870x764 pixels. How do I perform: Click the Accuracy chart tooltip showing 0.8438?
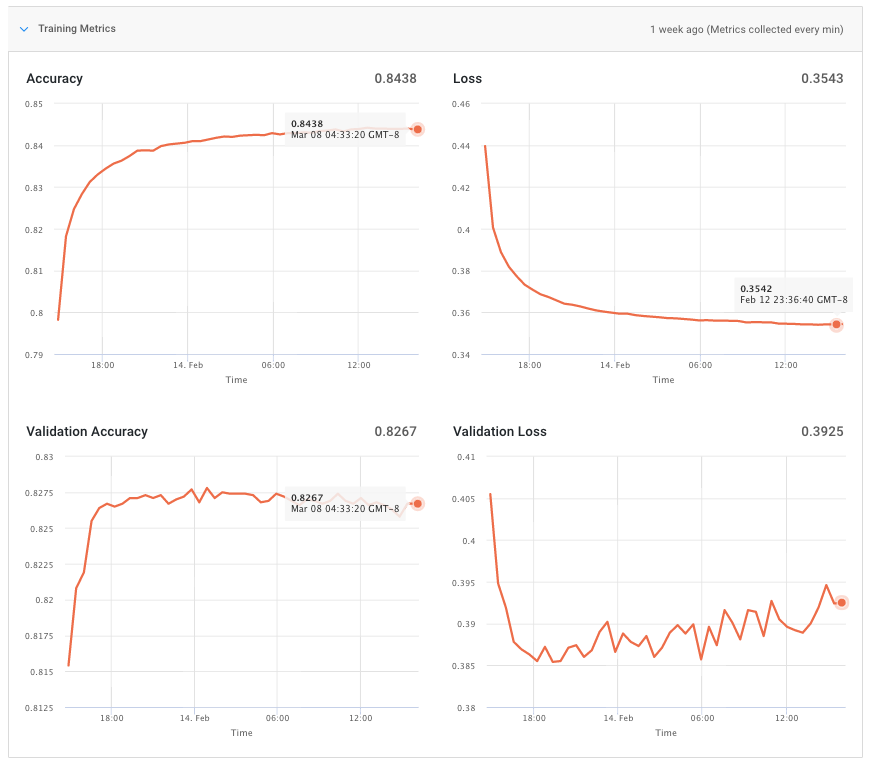pos(345,129)
